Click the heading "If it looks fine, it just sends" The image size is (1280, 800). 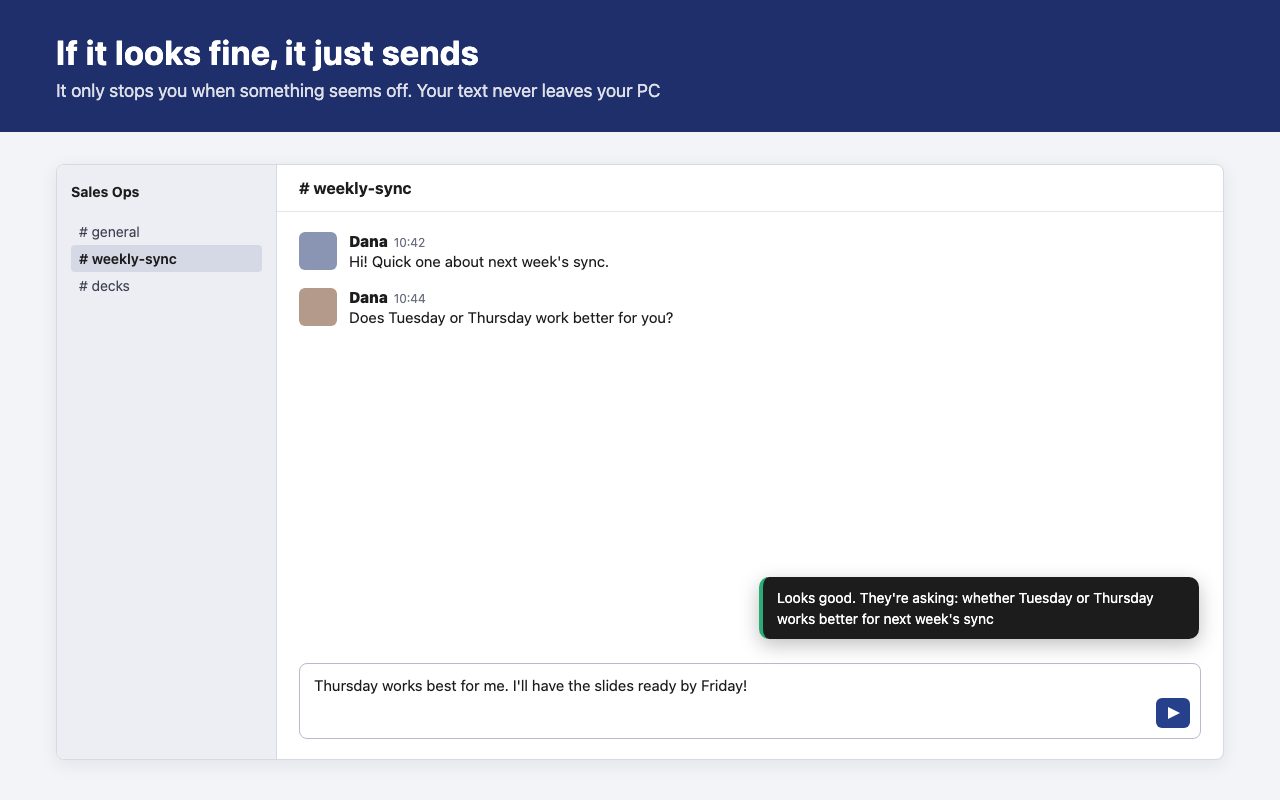[x=267, y=53]
